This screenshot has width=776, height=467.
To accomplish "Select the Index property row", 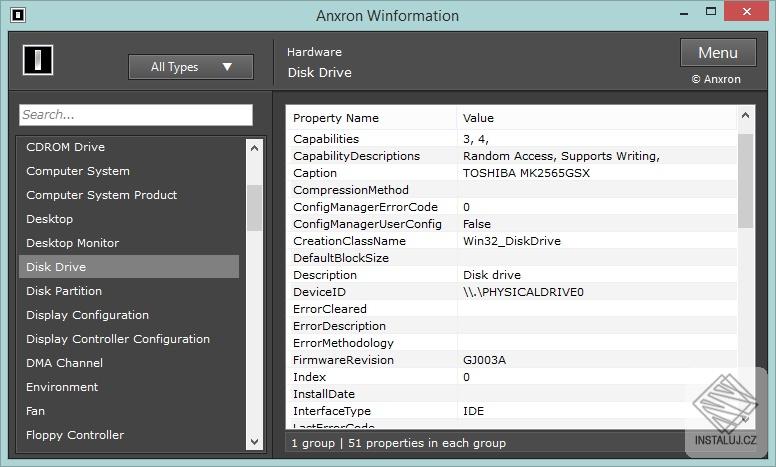I will [512, 377].
